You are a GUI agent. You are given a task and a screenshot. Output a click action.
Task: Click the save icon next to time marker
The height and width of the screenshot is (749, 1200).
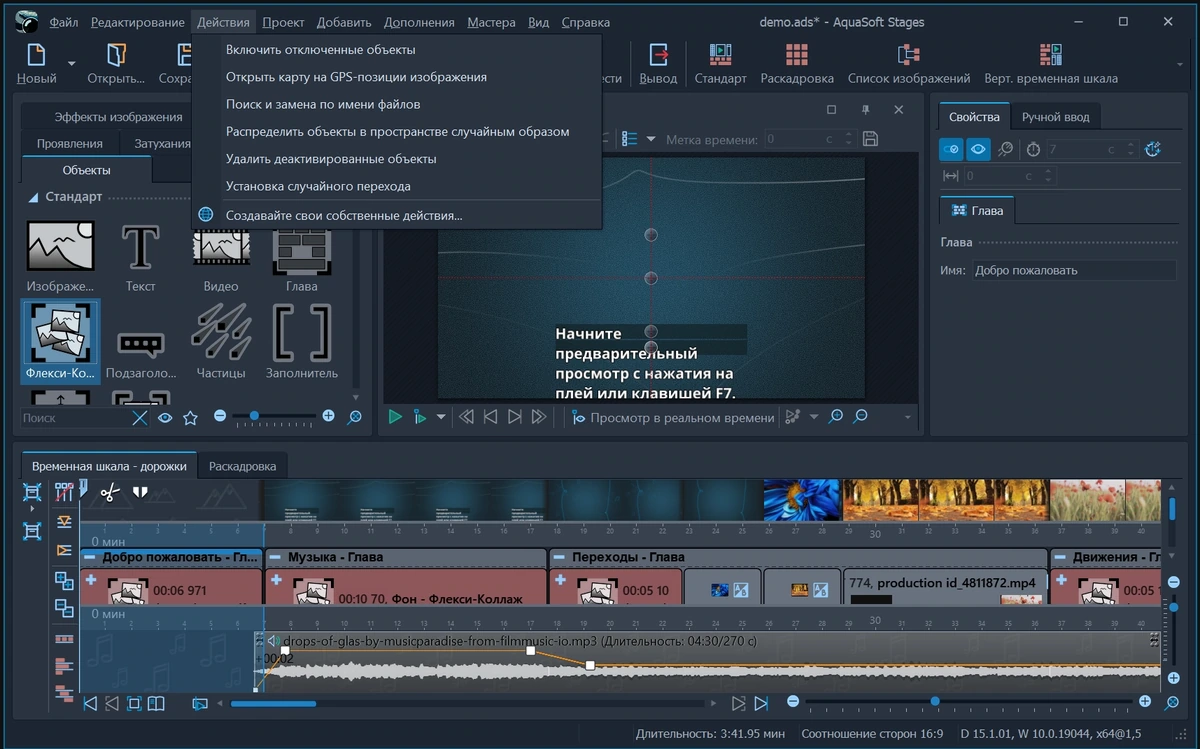click(x=870, y=139)
